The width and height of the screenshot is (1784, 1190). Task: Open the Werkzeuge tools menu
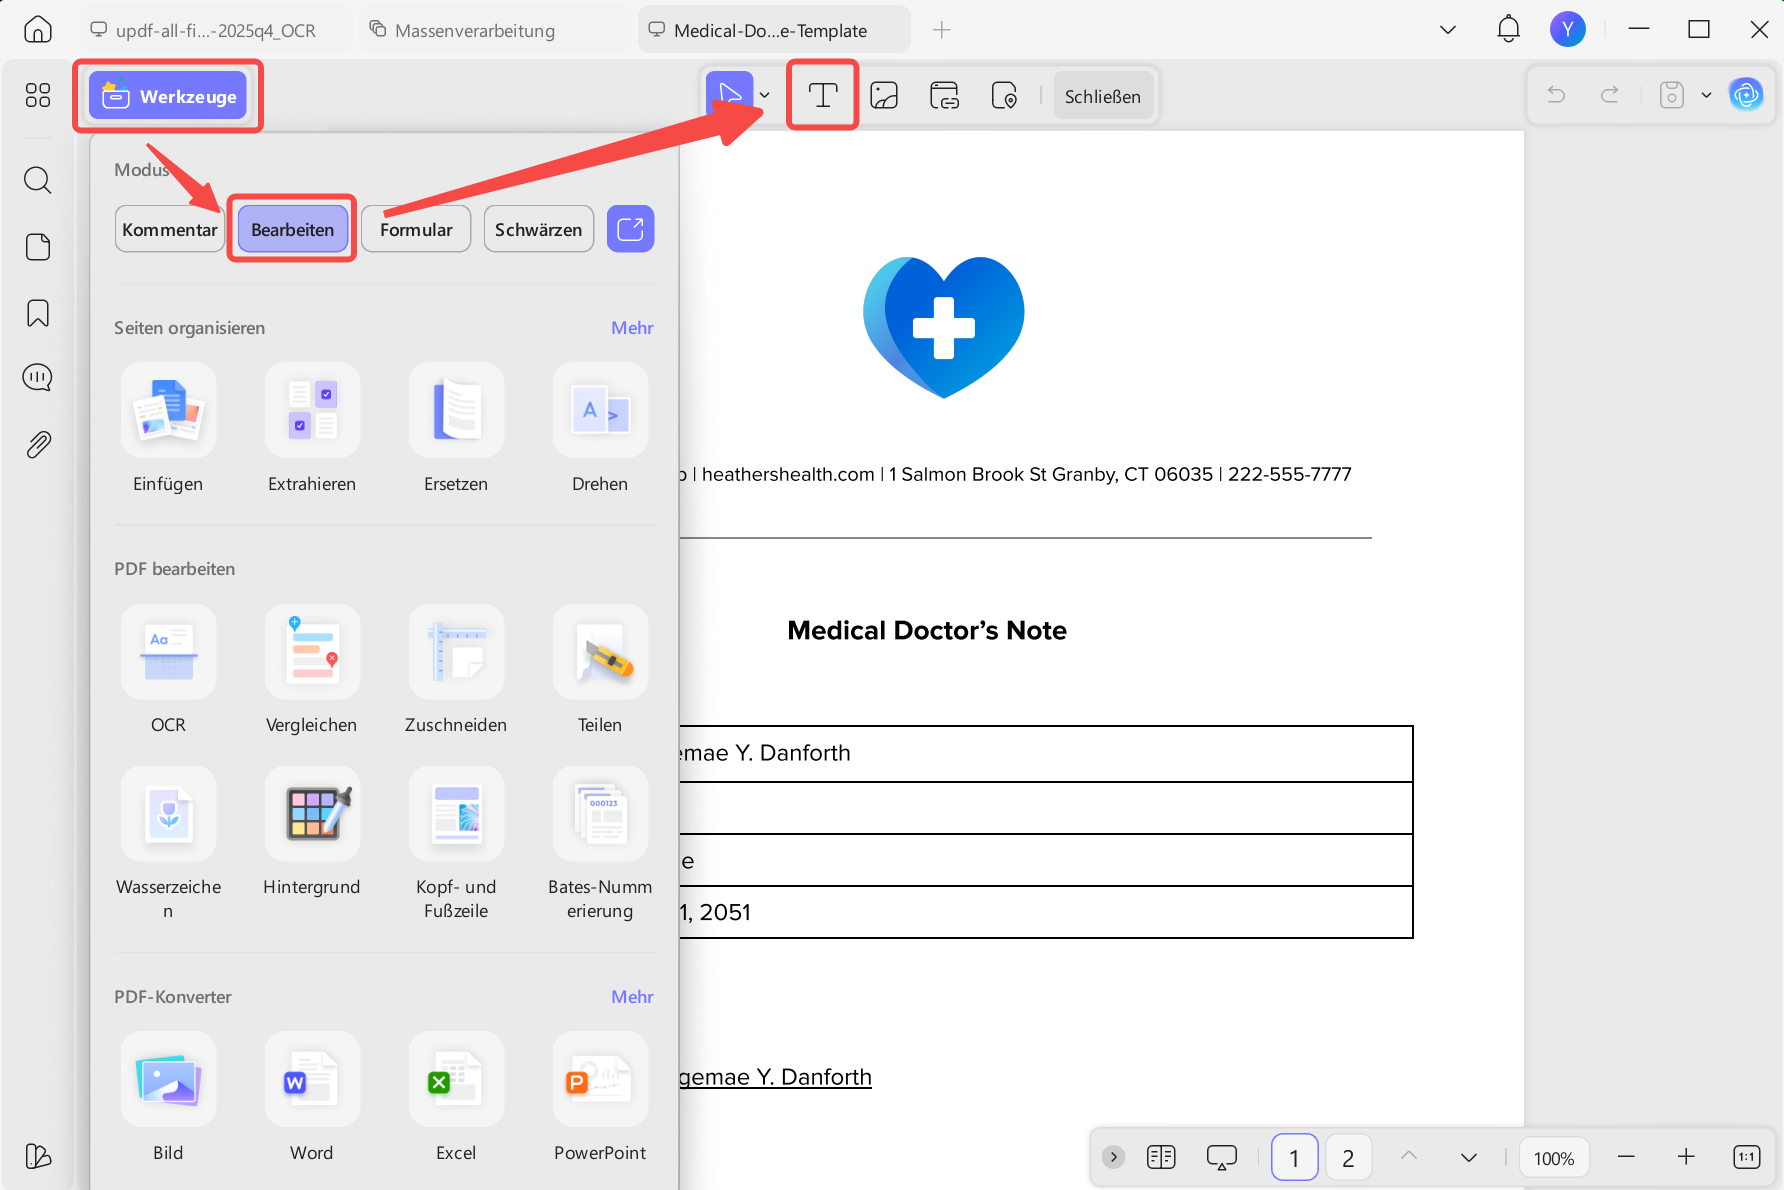pos(167,96)
